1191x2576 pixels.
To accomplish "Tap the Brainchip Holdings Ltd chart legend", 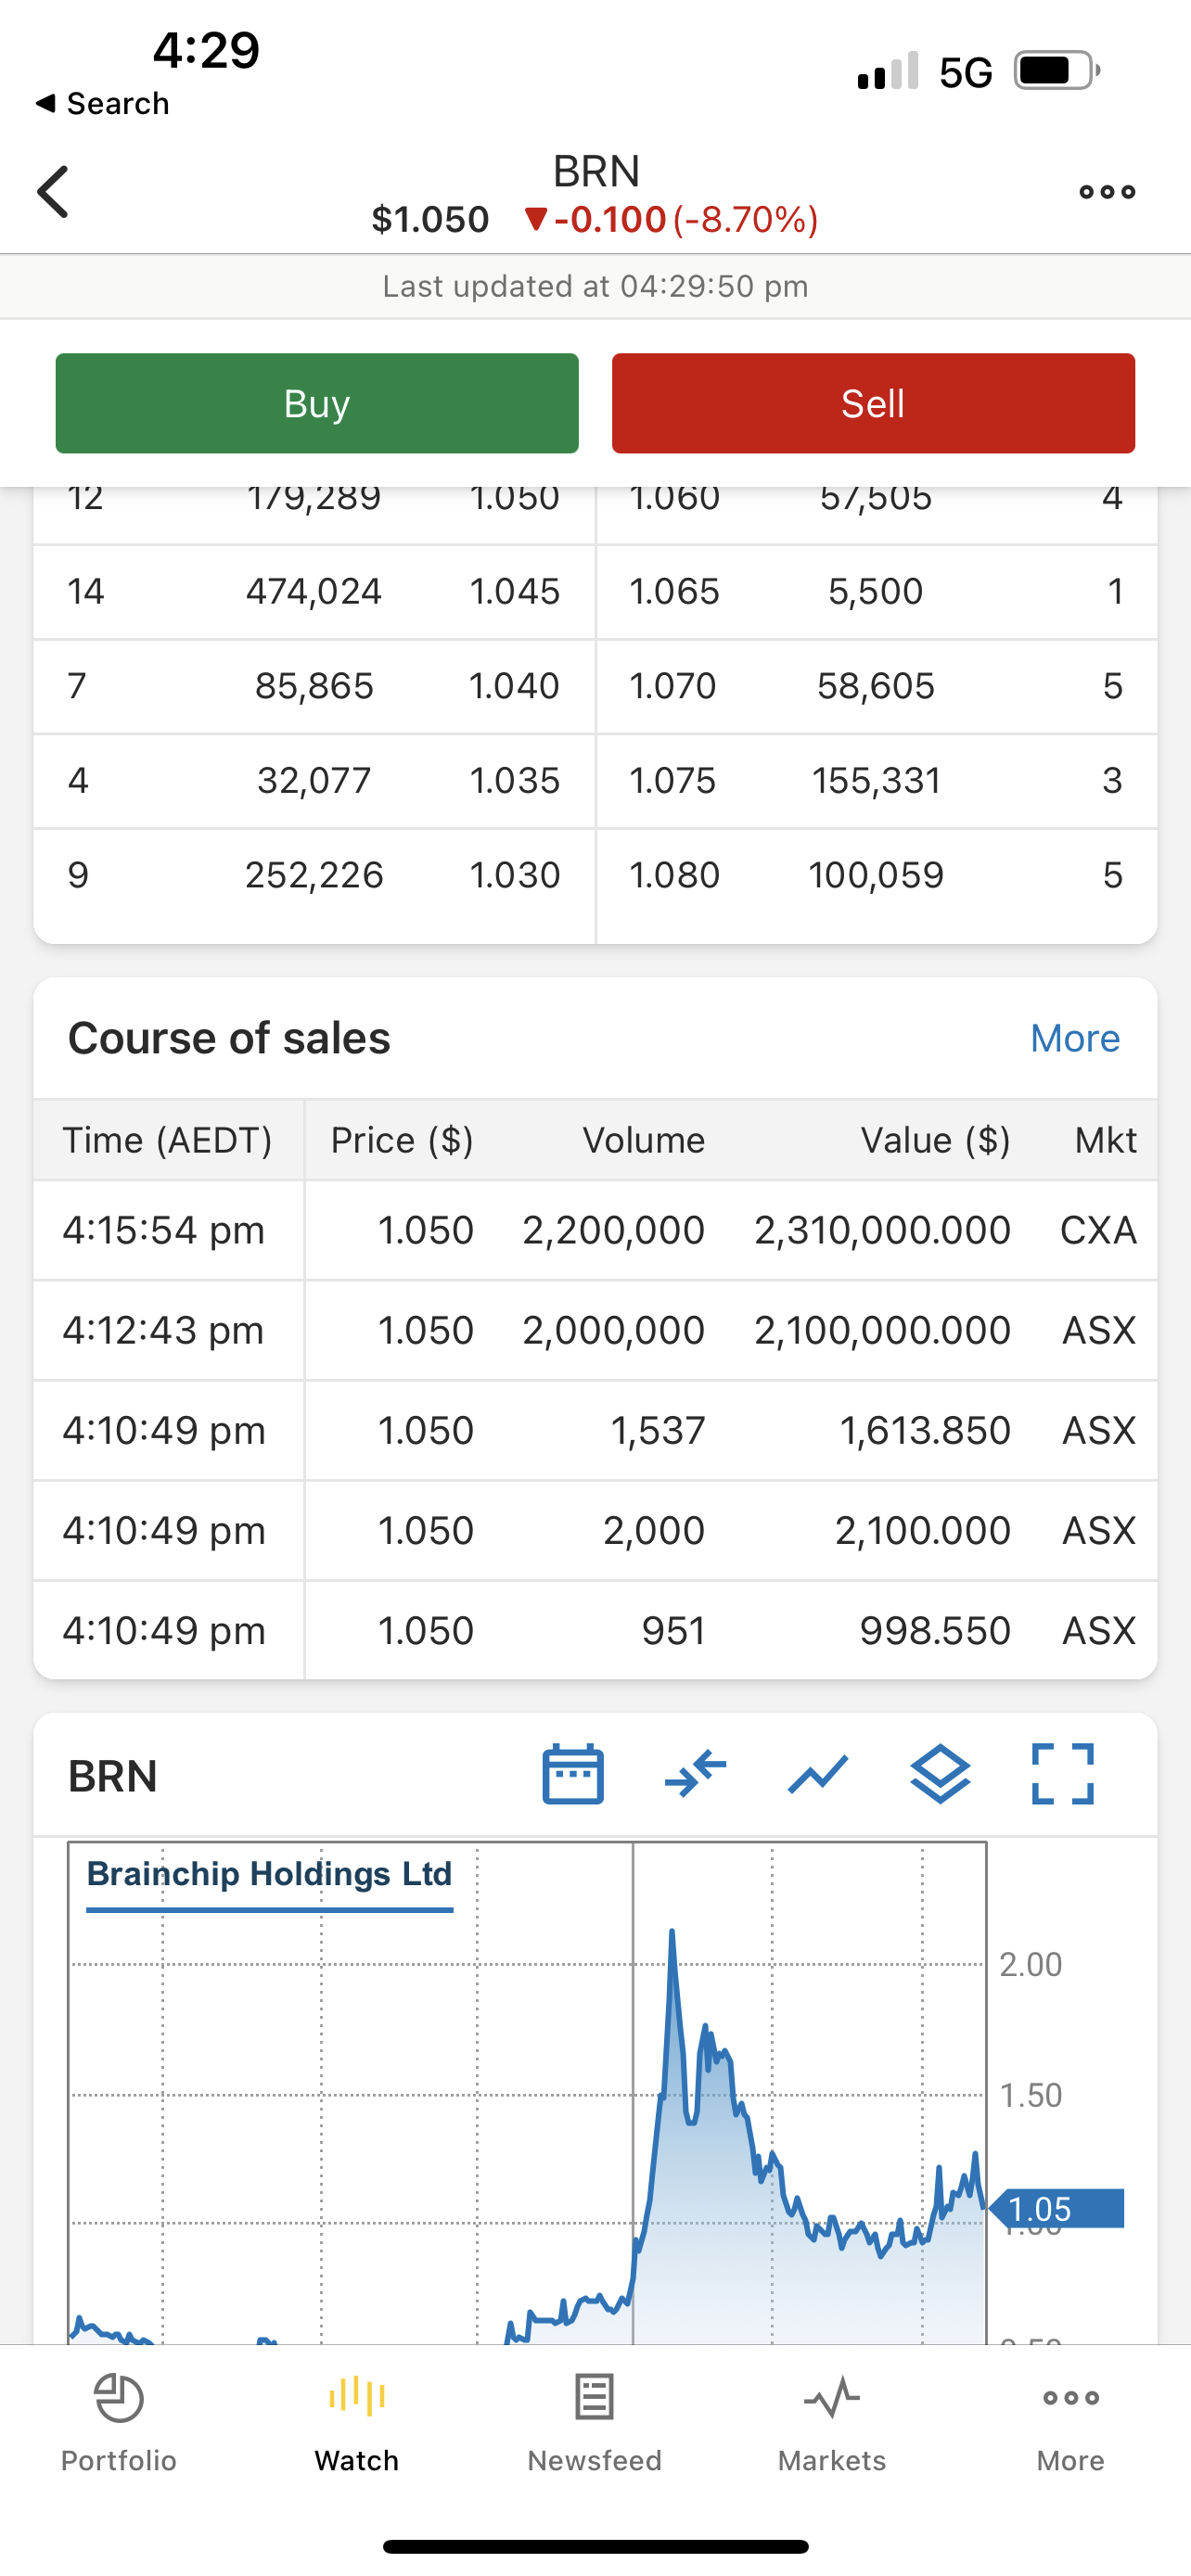I will pyautogui.click(x=269, y=1874).
